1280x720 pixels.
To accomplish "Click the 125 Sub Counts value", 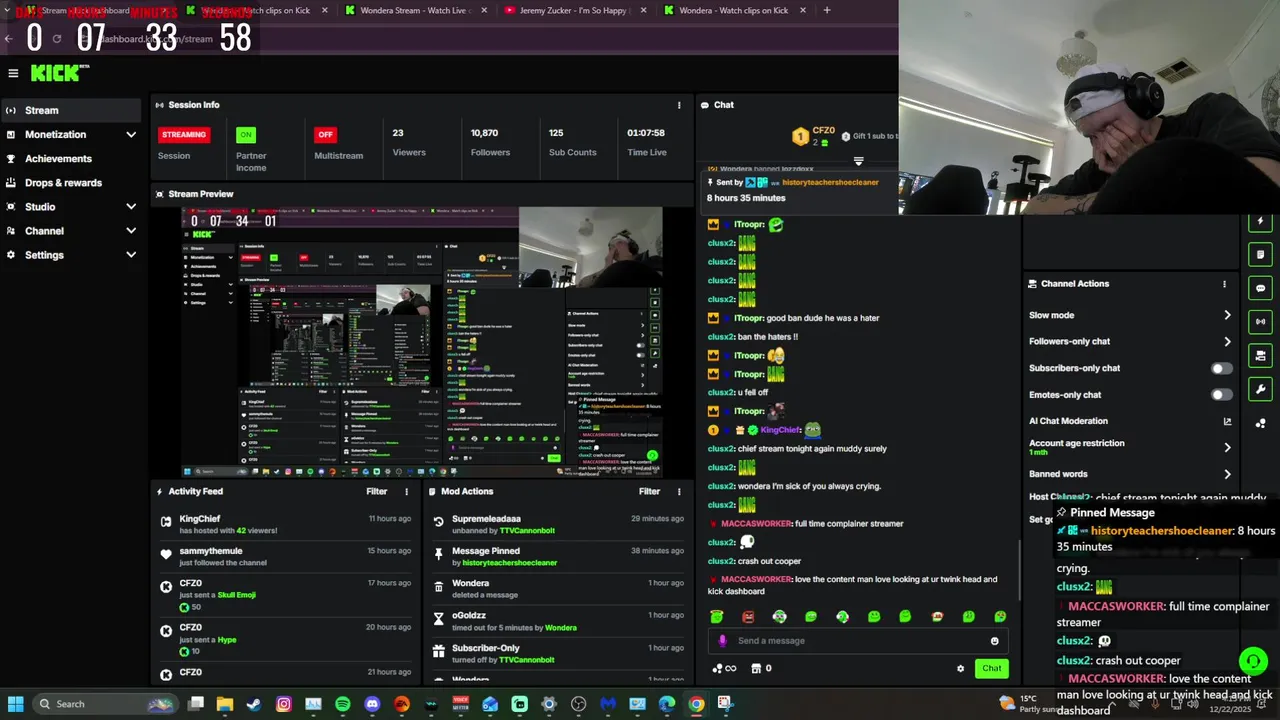I will tap(556, 133).
